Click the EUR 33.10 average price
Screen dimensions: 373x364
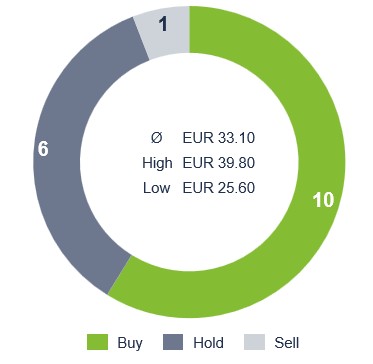[219, 138]
